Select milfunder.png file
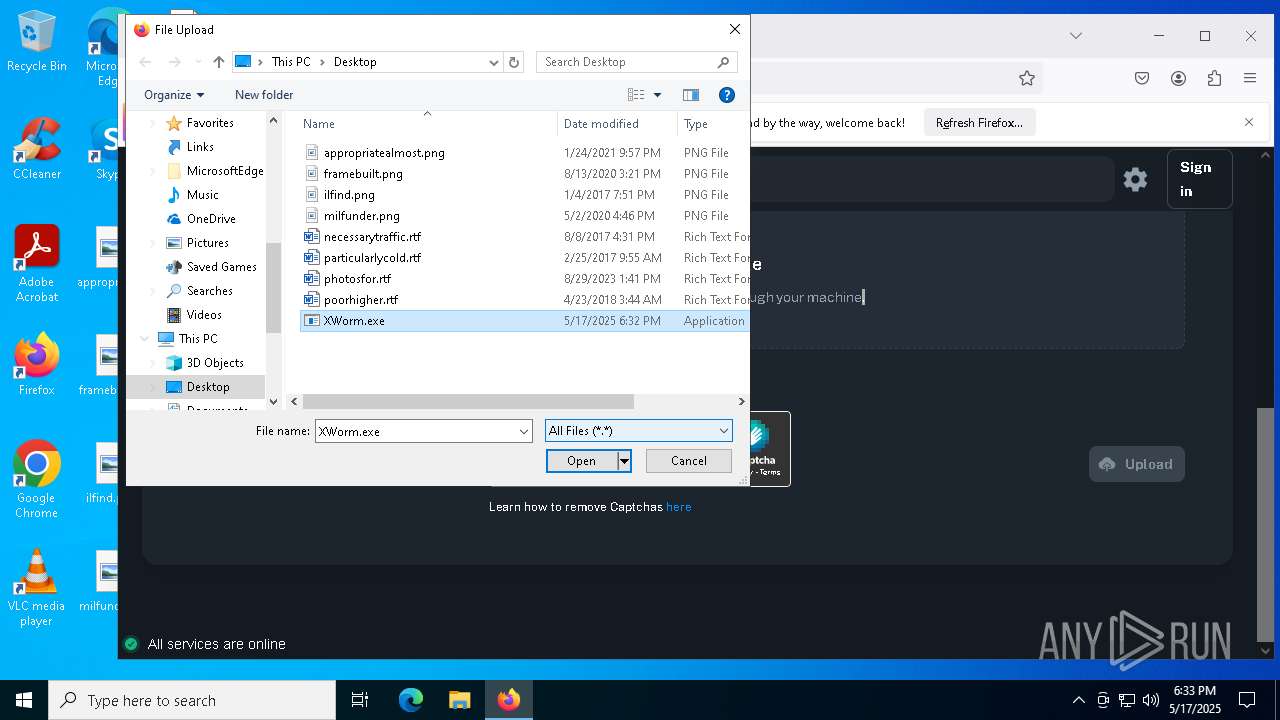 pos(524,216)
